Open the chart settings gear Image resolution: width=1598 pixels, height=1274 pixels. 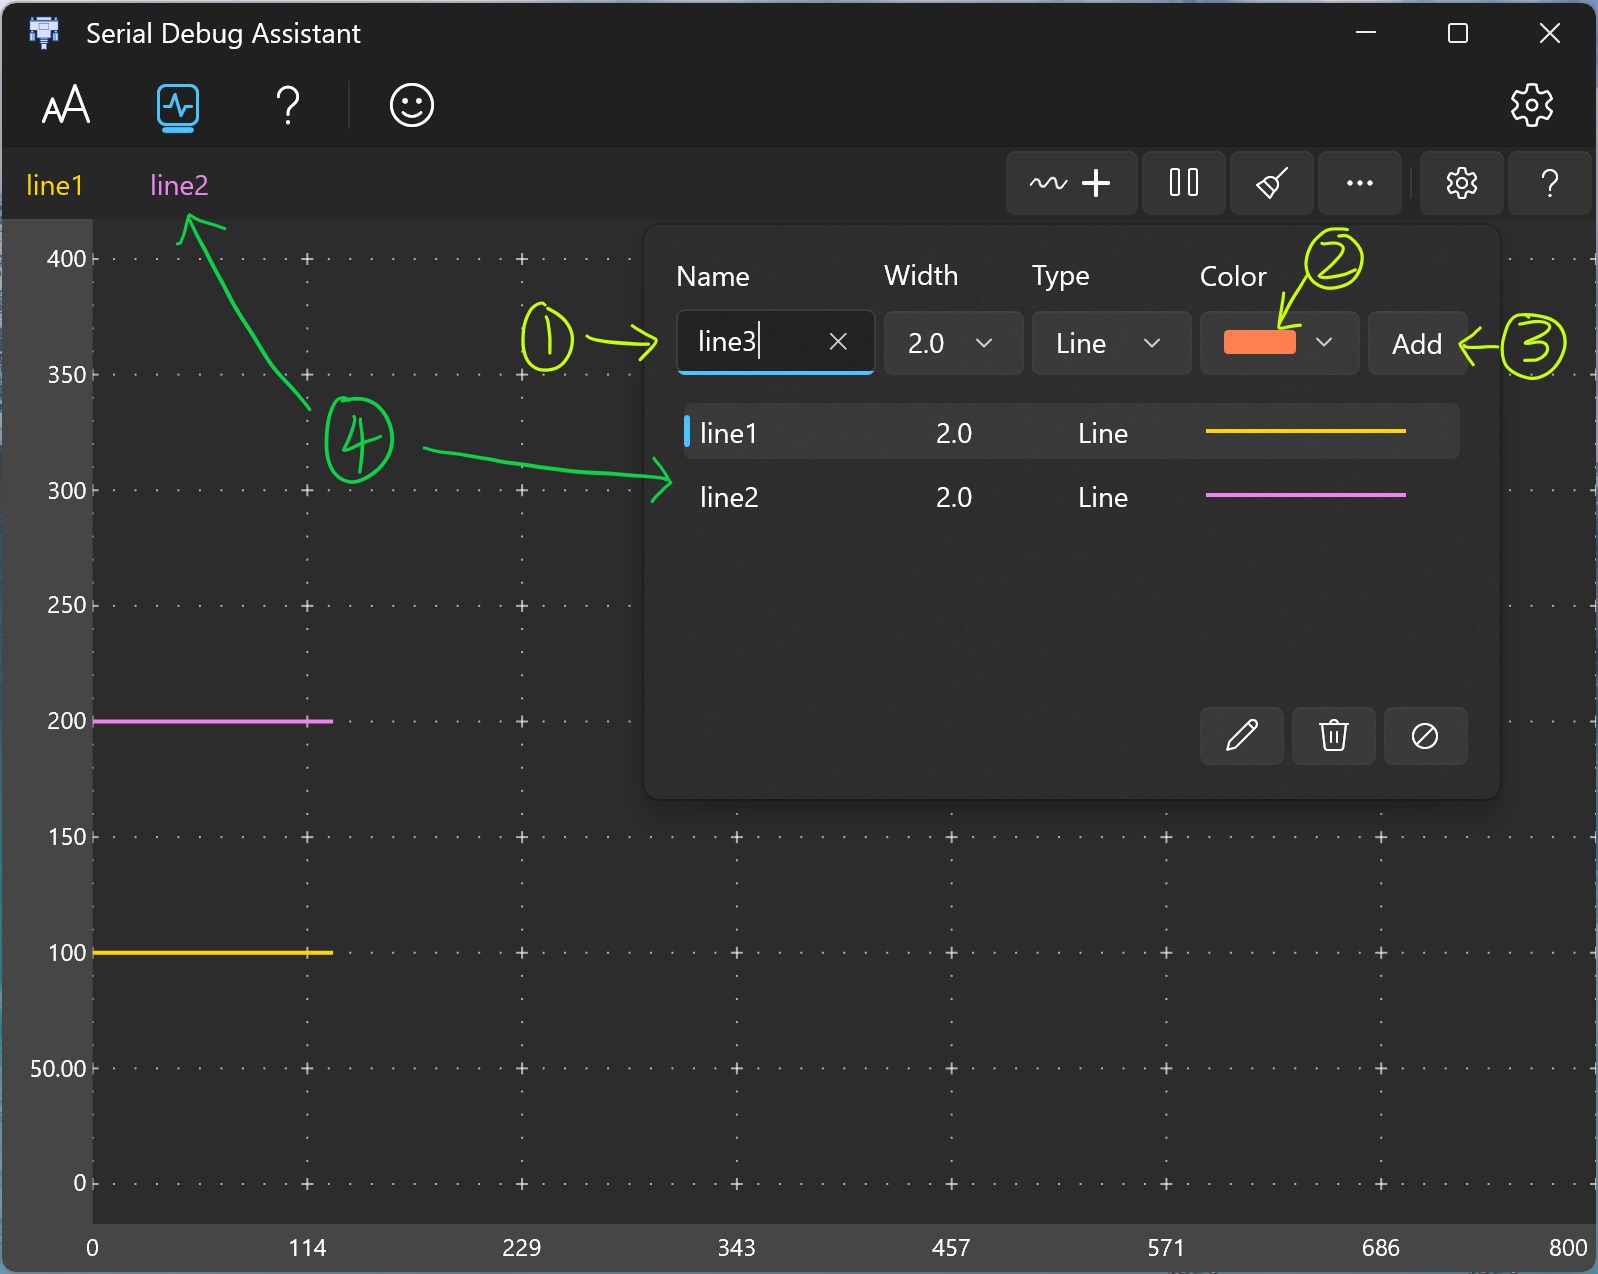click(1462, 183)
